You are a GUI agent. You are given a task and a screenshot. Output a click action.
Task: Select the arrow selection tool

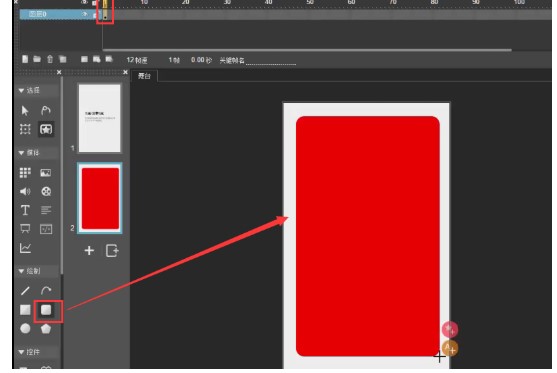[x=25, y=110]
